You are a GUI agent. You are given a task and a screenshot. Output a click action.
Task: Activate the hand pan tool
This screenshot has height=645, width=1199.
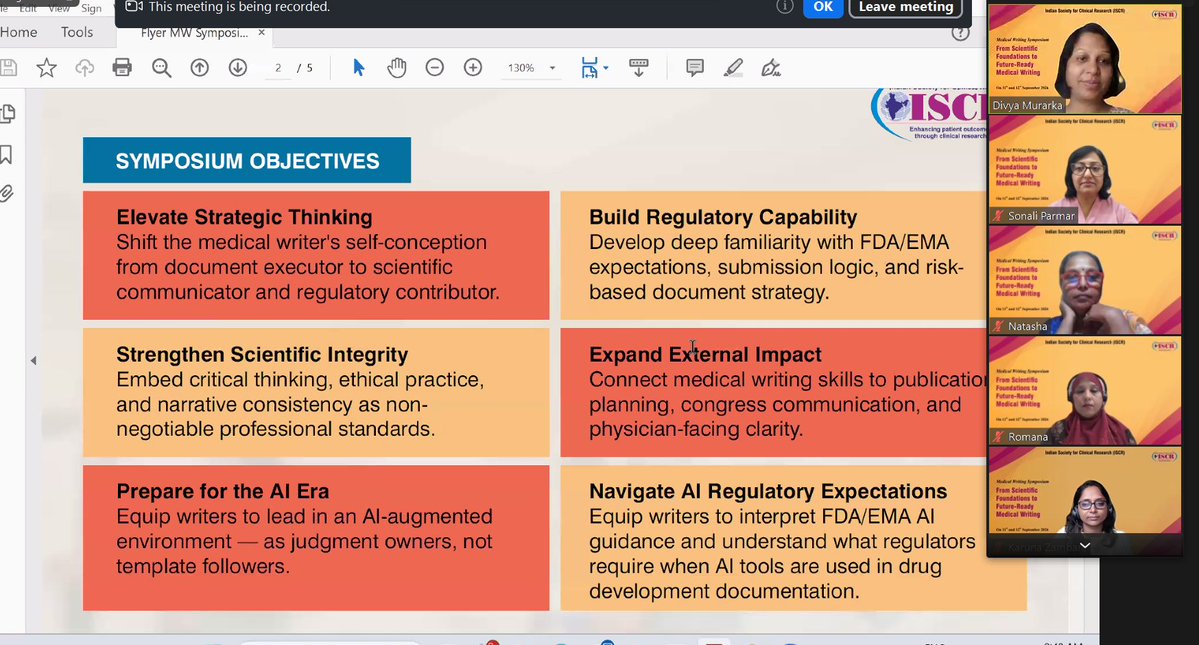pos(396,68)
